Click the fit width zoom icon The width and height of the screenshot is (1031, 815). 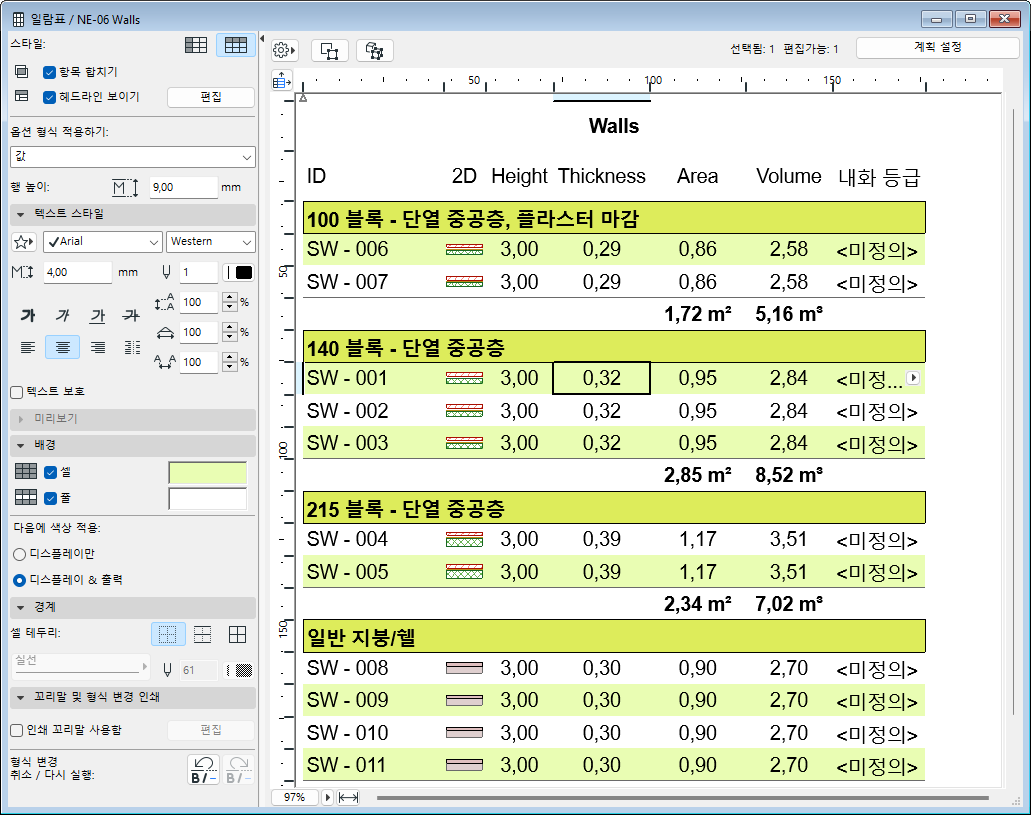click(348, 797)
